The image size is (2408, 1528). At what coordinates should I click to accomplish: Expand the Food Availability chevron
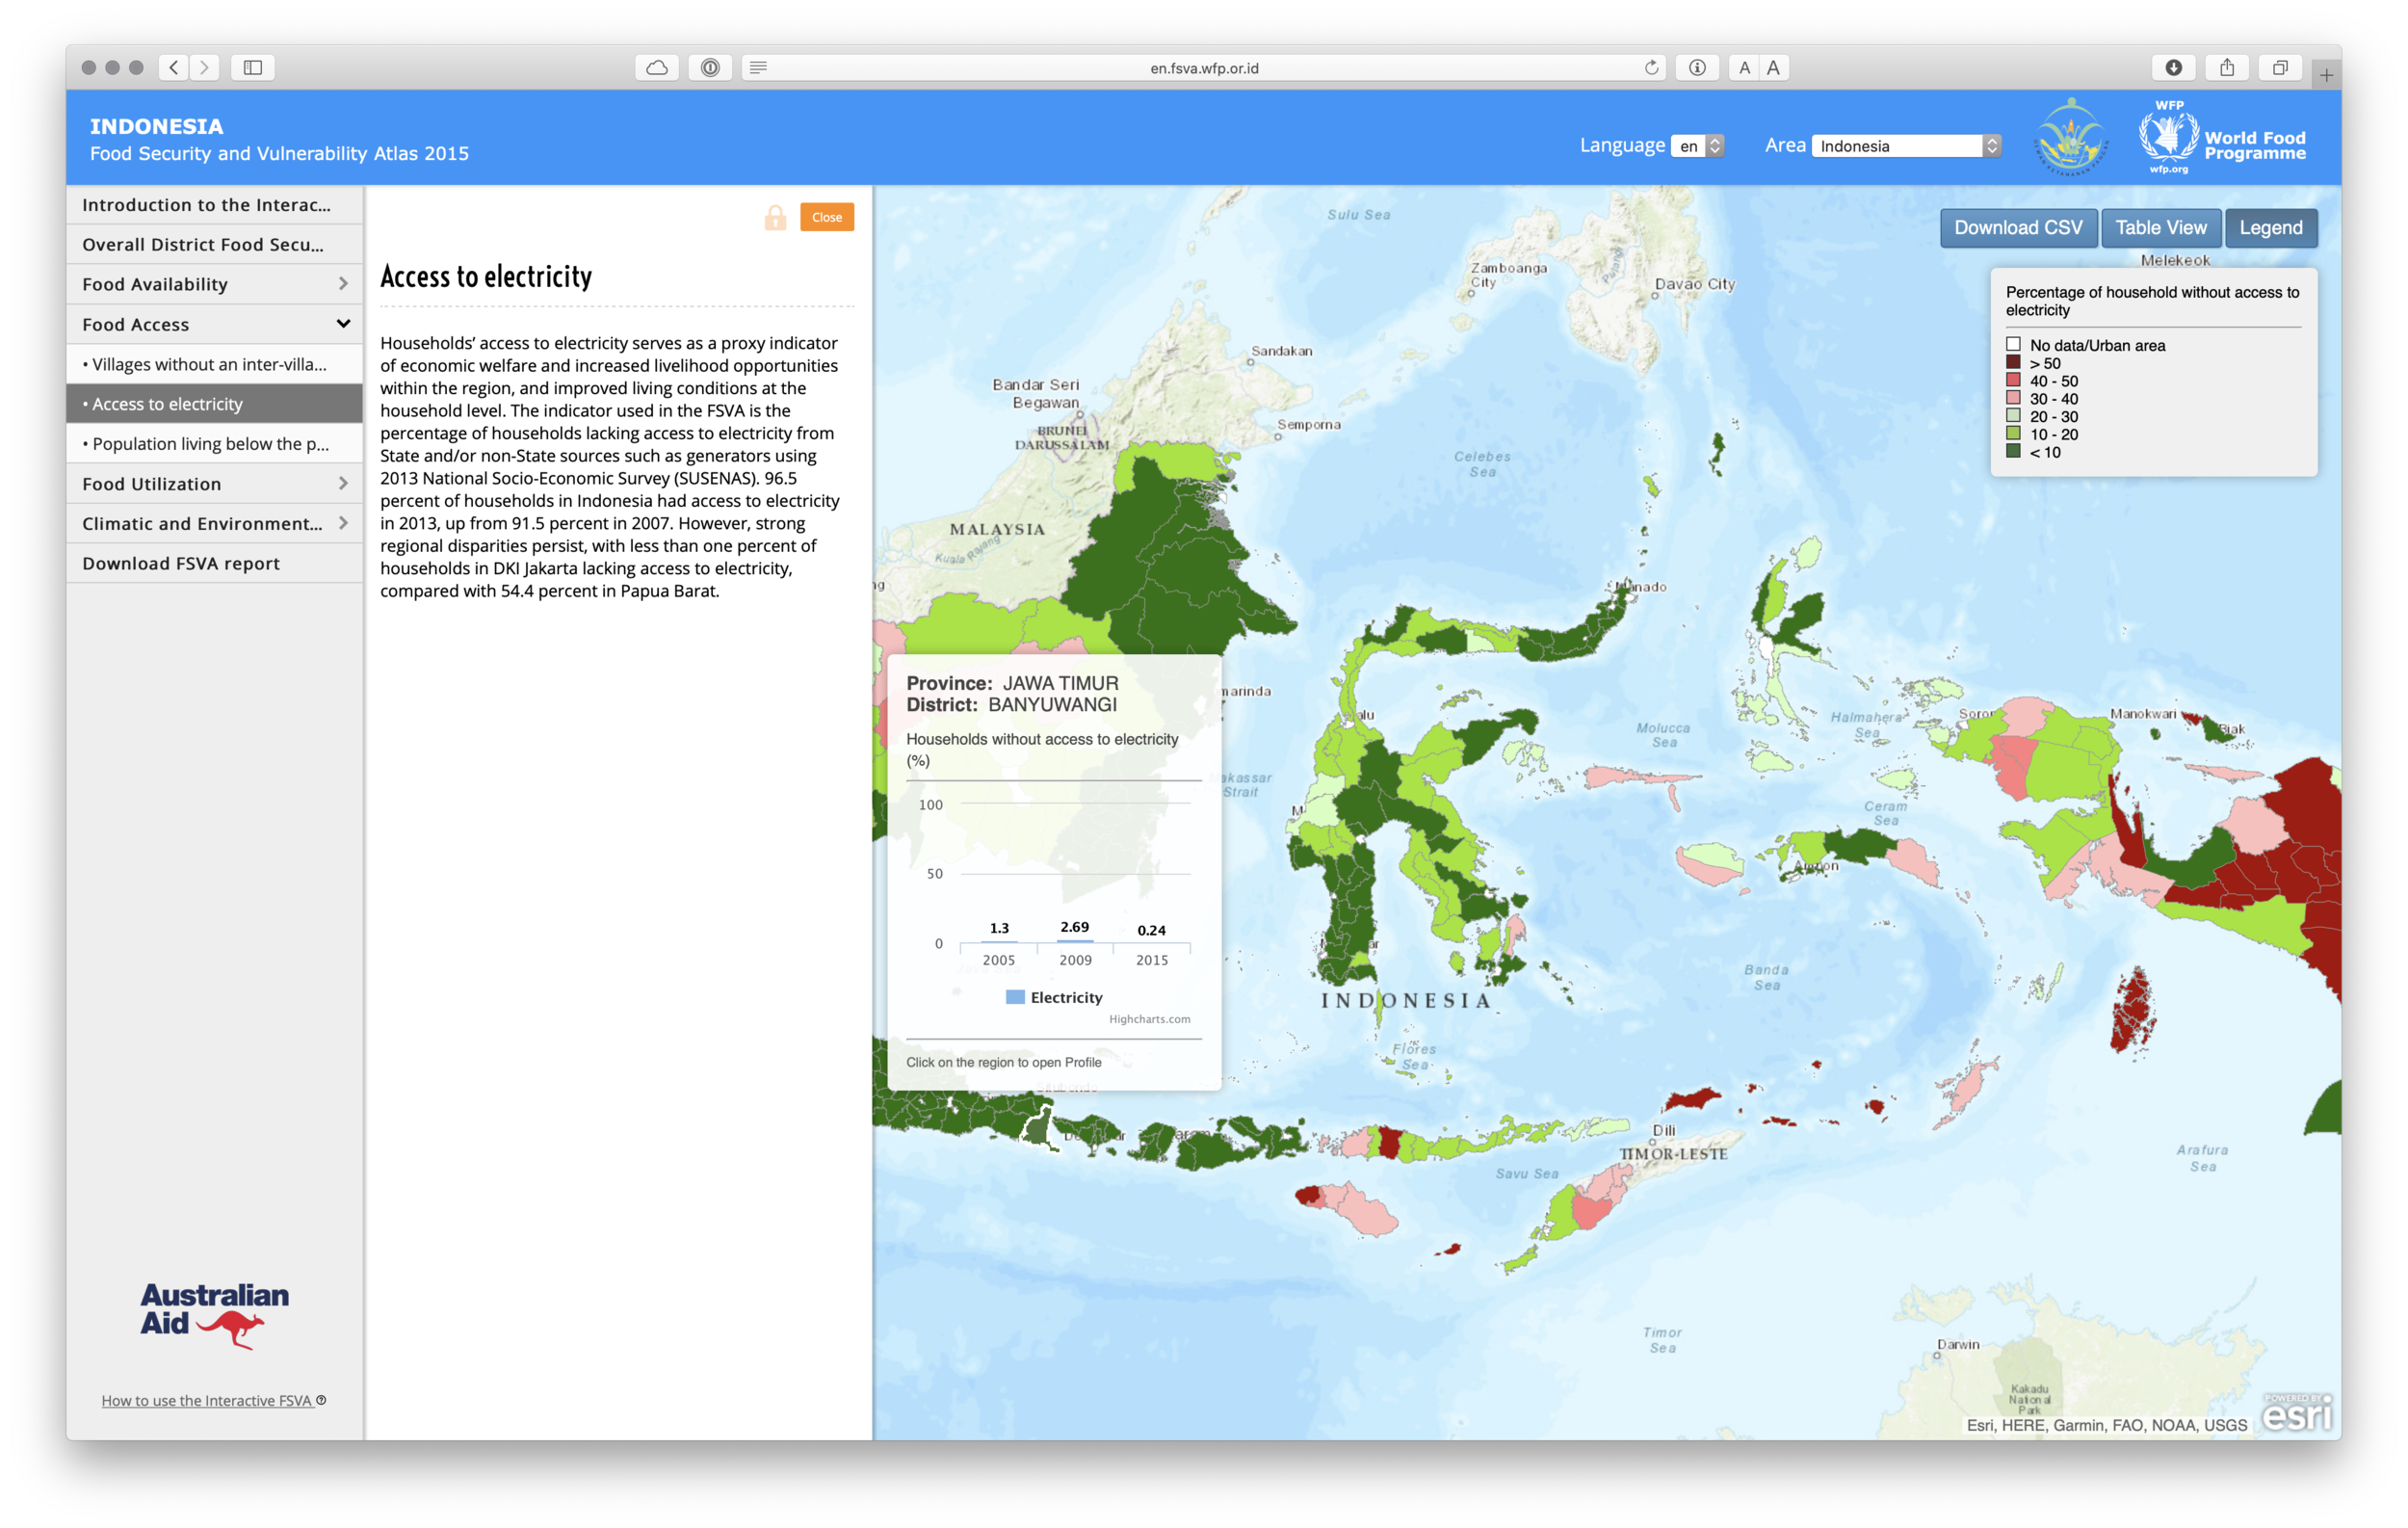click(343, 284)
